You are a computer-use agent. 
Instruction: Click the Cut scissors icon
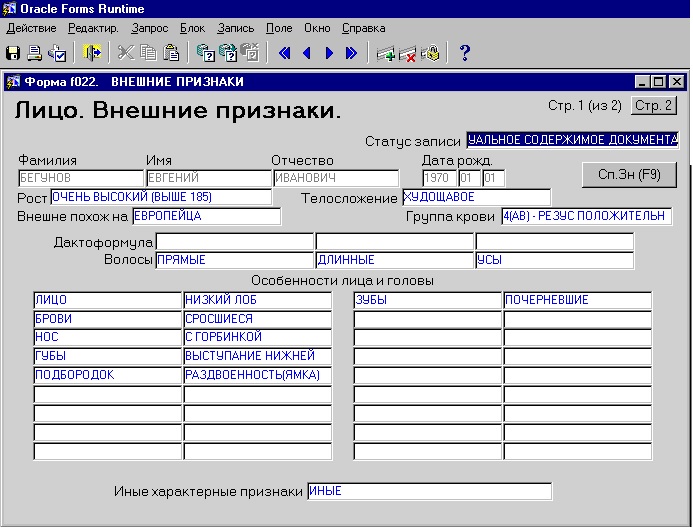[x=126, y=54]
